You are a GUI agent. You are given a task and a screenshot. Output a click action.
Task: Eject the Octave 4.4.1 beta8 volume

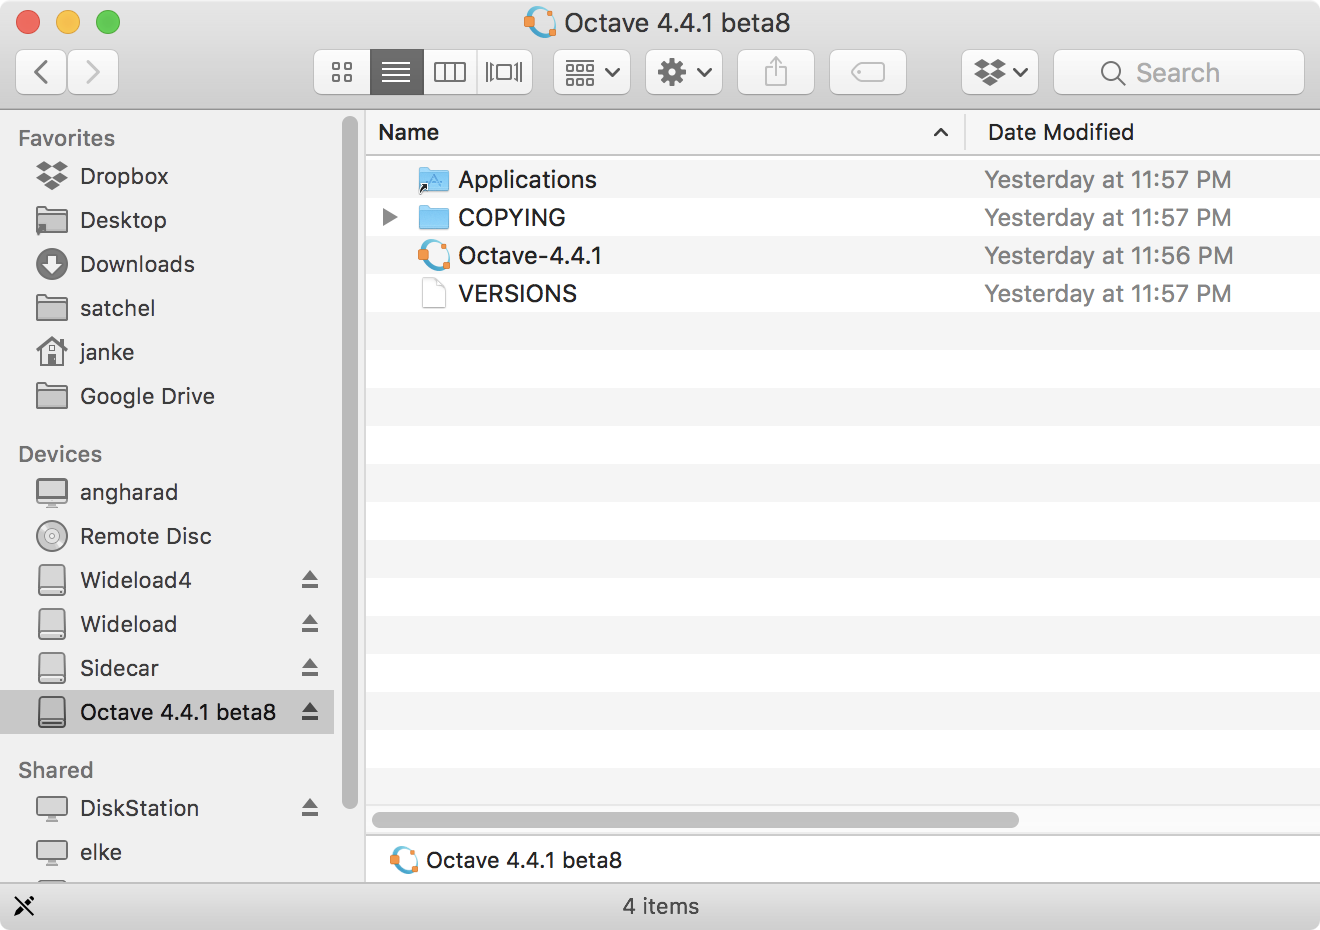pos(310,712)
